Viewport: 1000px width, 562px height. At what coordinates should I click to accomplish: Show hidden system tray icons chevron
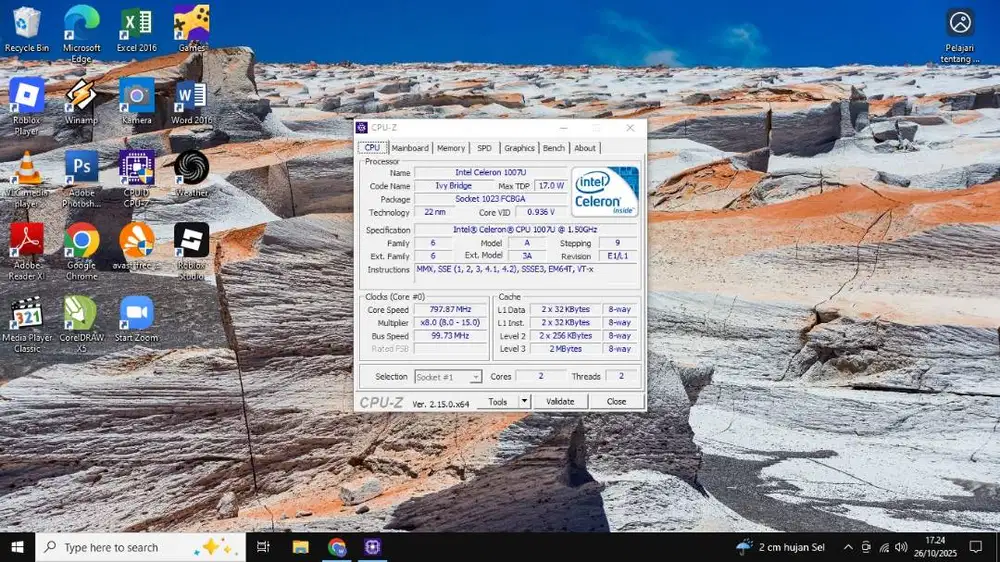848,547
